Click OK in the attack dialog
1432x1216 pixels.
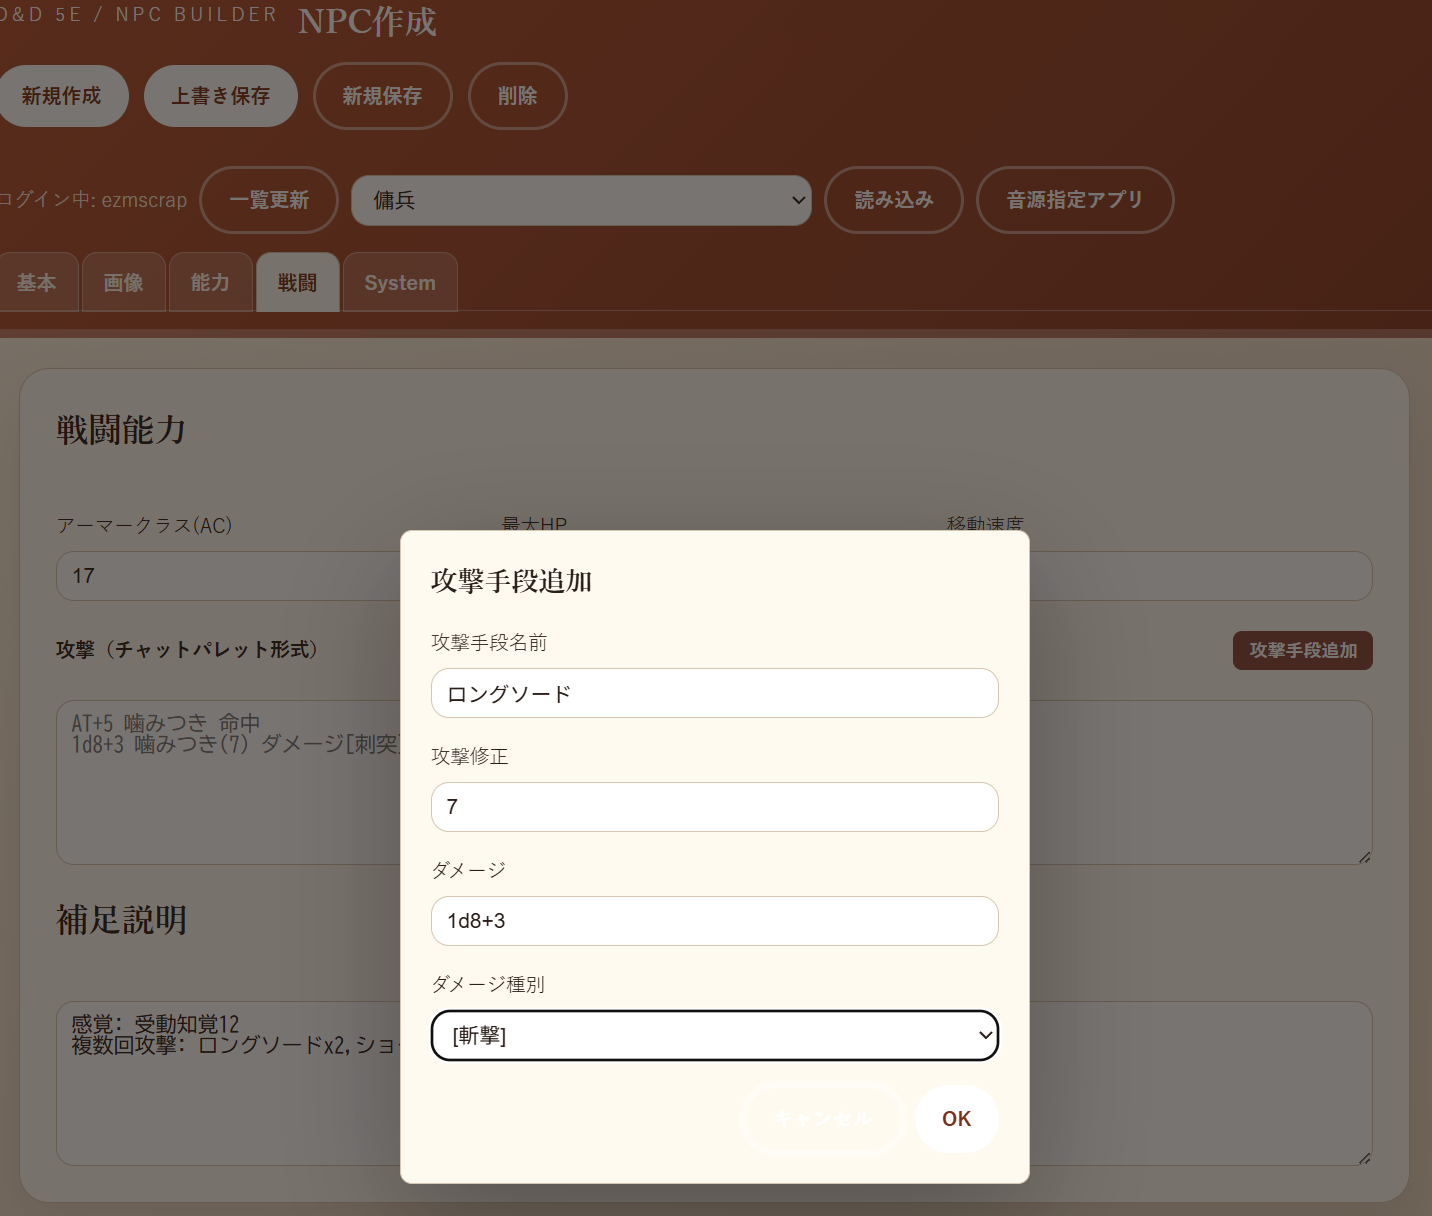pyautogui.click(x=956, y=1119)
